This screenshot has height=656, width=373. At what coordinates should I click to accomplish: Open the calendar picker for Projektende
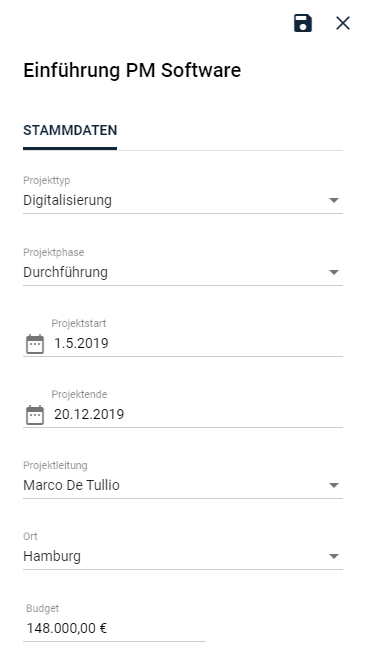click(x=35, y=415)
